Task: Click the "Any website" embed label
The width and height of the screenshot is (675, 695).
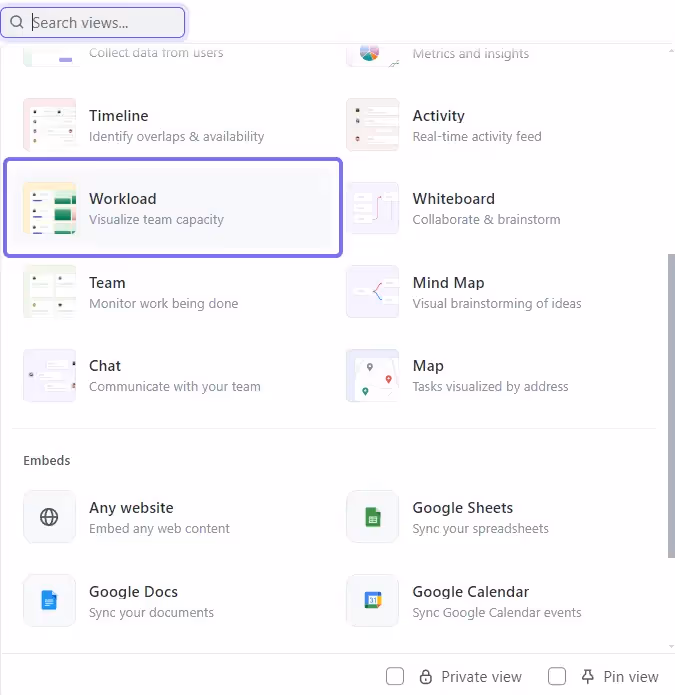Action: click(x=131, y=508)
